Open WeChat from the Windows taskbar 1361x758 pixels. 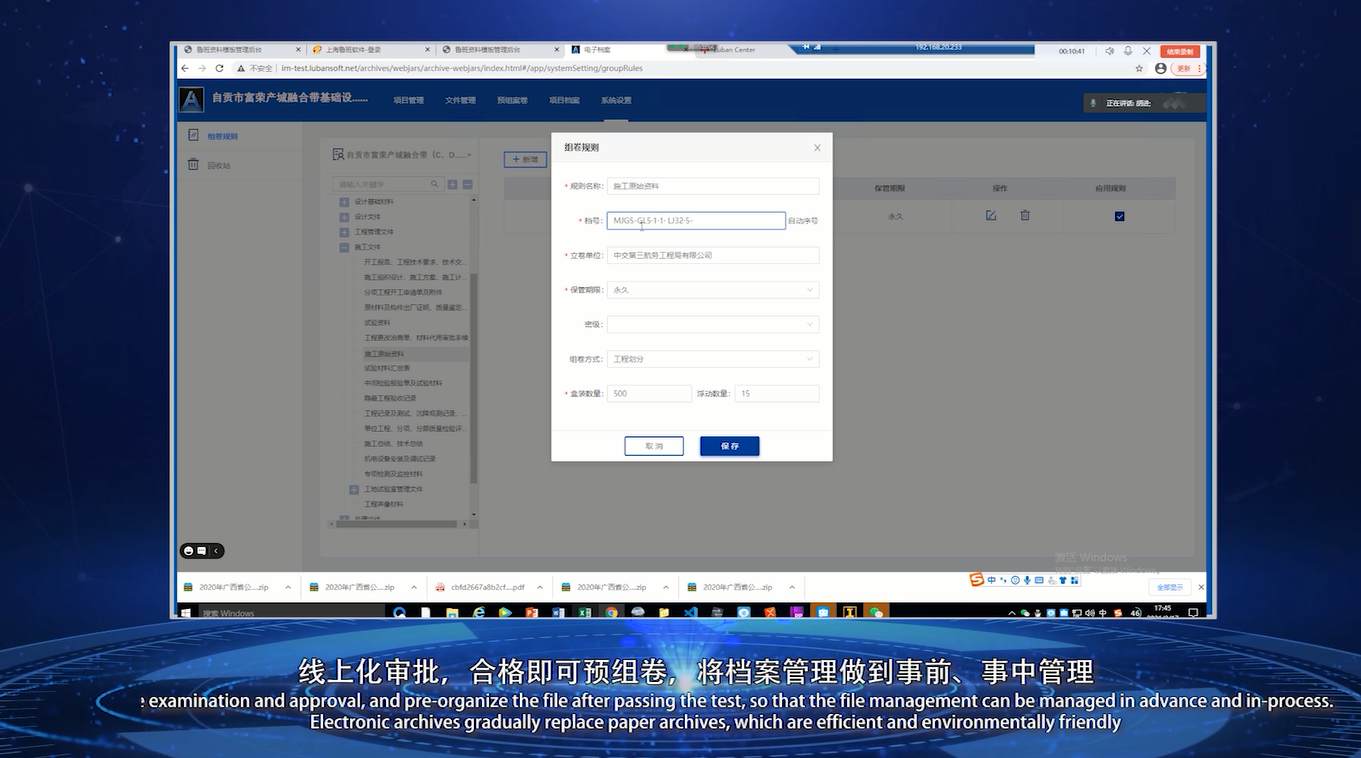876,612
